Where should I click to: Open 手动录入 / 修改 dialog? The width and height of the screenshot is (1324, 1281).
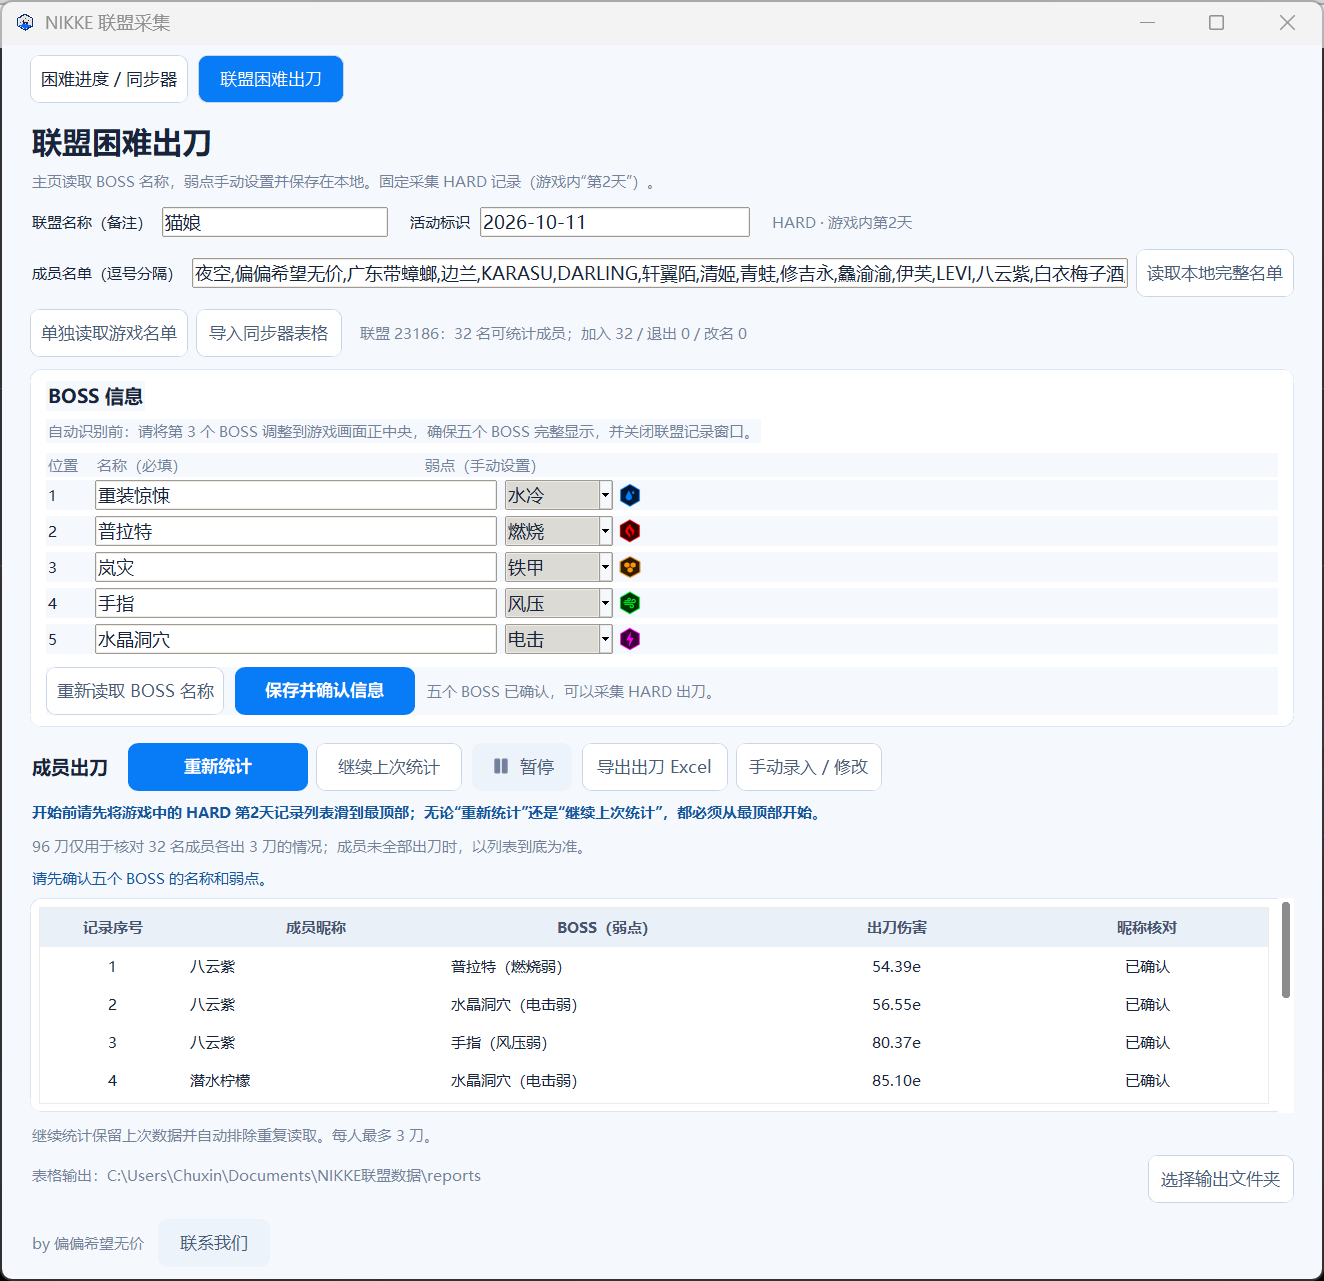pyautogui.click(x=809, y=767)
